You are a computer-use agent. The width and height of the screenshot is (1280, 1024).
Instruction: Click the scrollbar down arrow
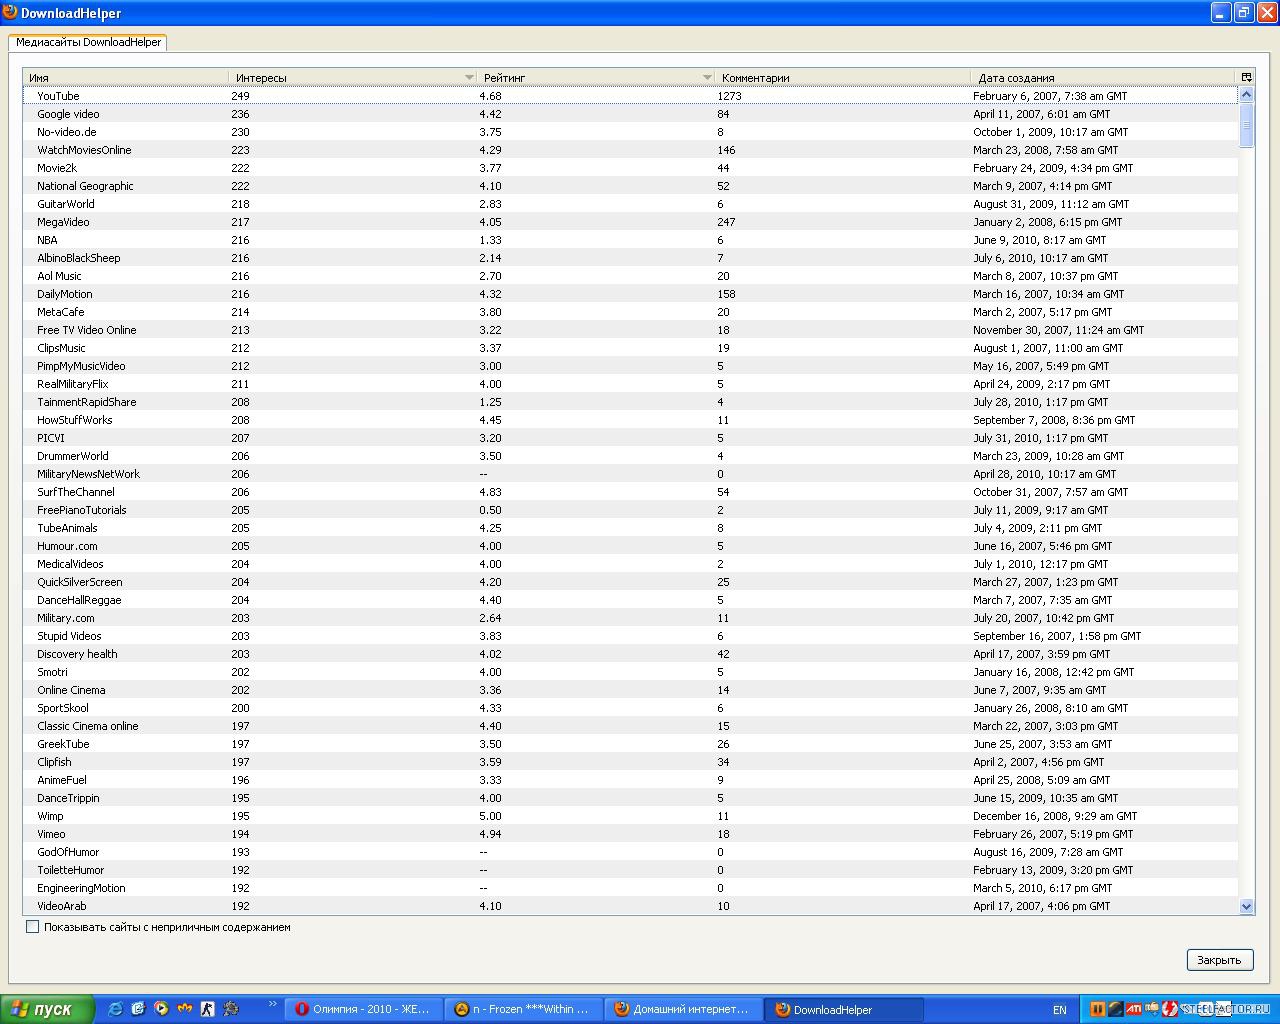point(1246,906)
